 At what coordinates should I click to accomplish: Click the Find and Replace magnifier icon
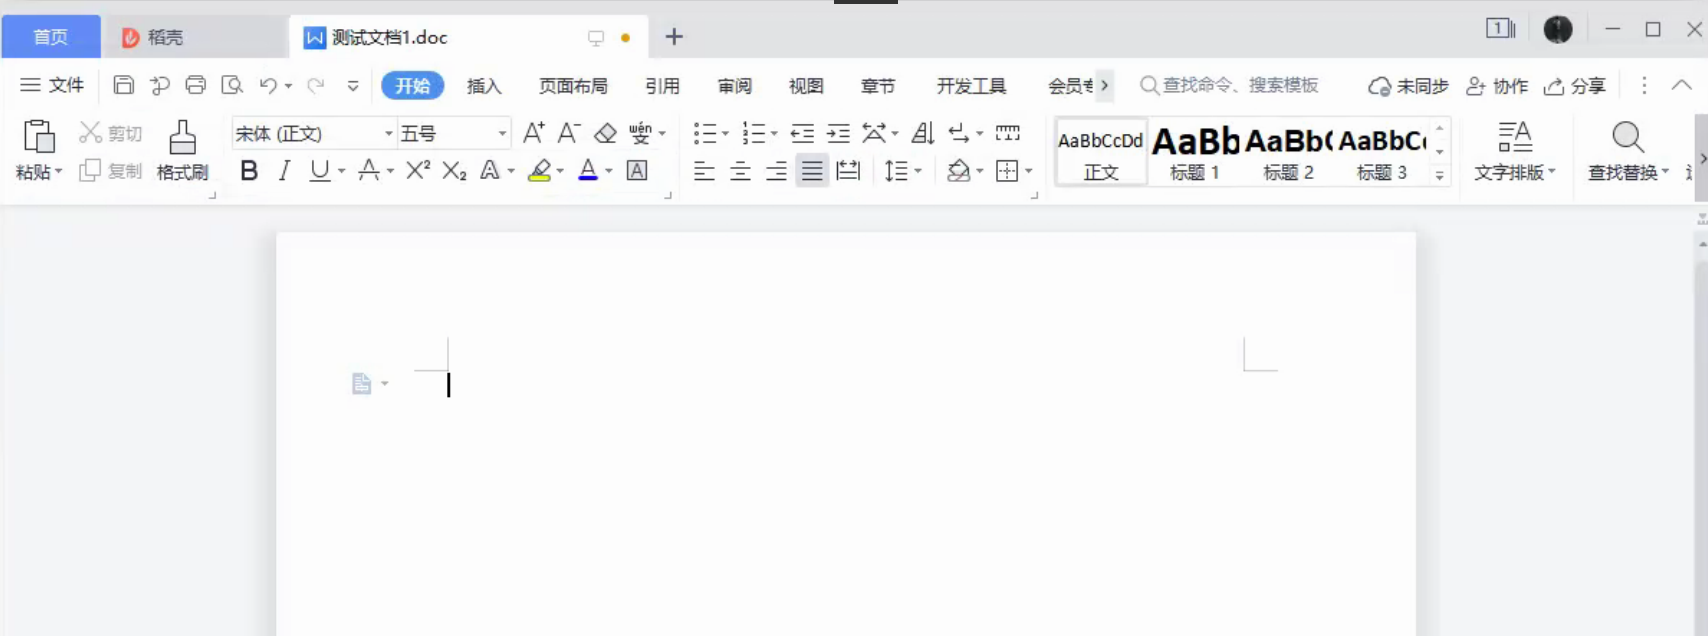(x=1627, y=138)
